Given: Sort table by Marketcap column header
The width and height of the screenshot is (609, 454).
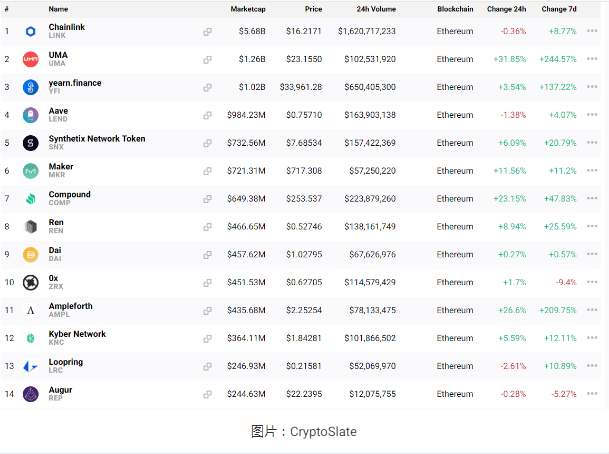Looking at the screenshot, I should coord(248,8).
